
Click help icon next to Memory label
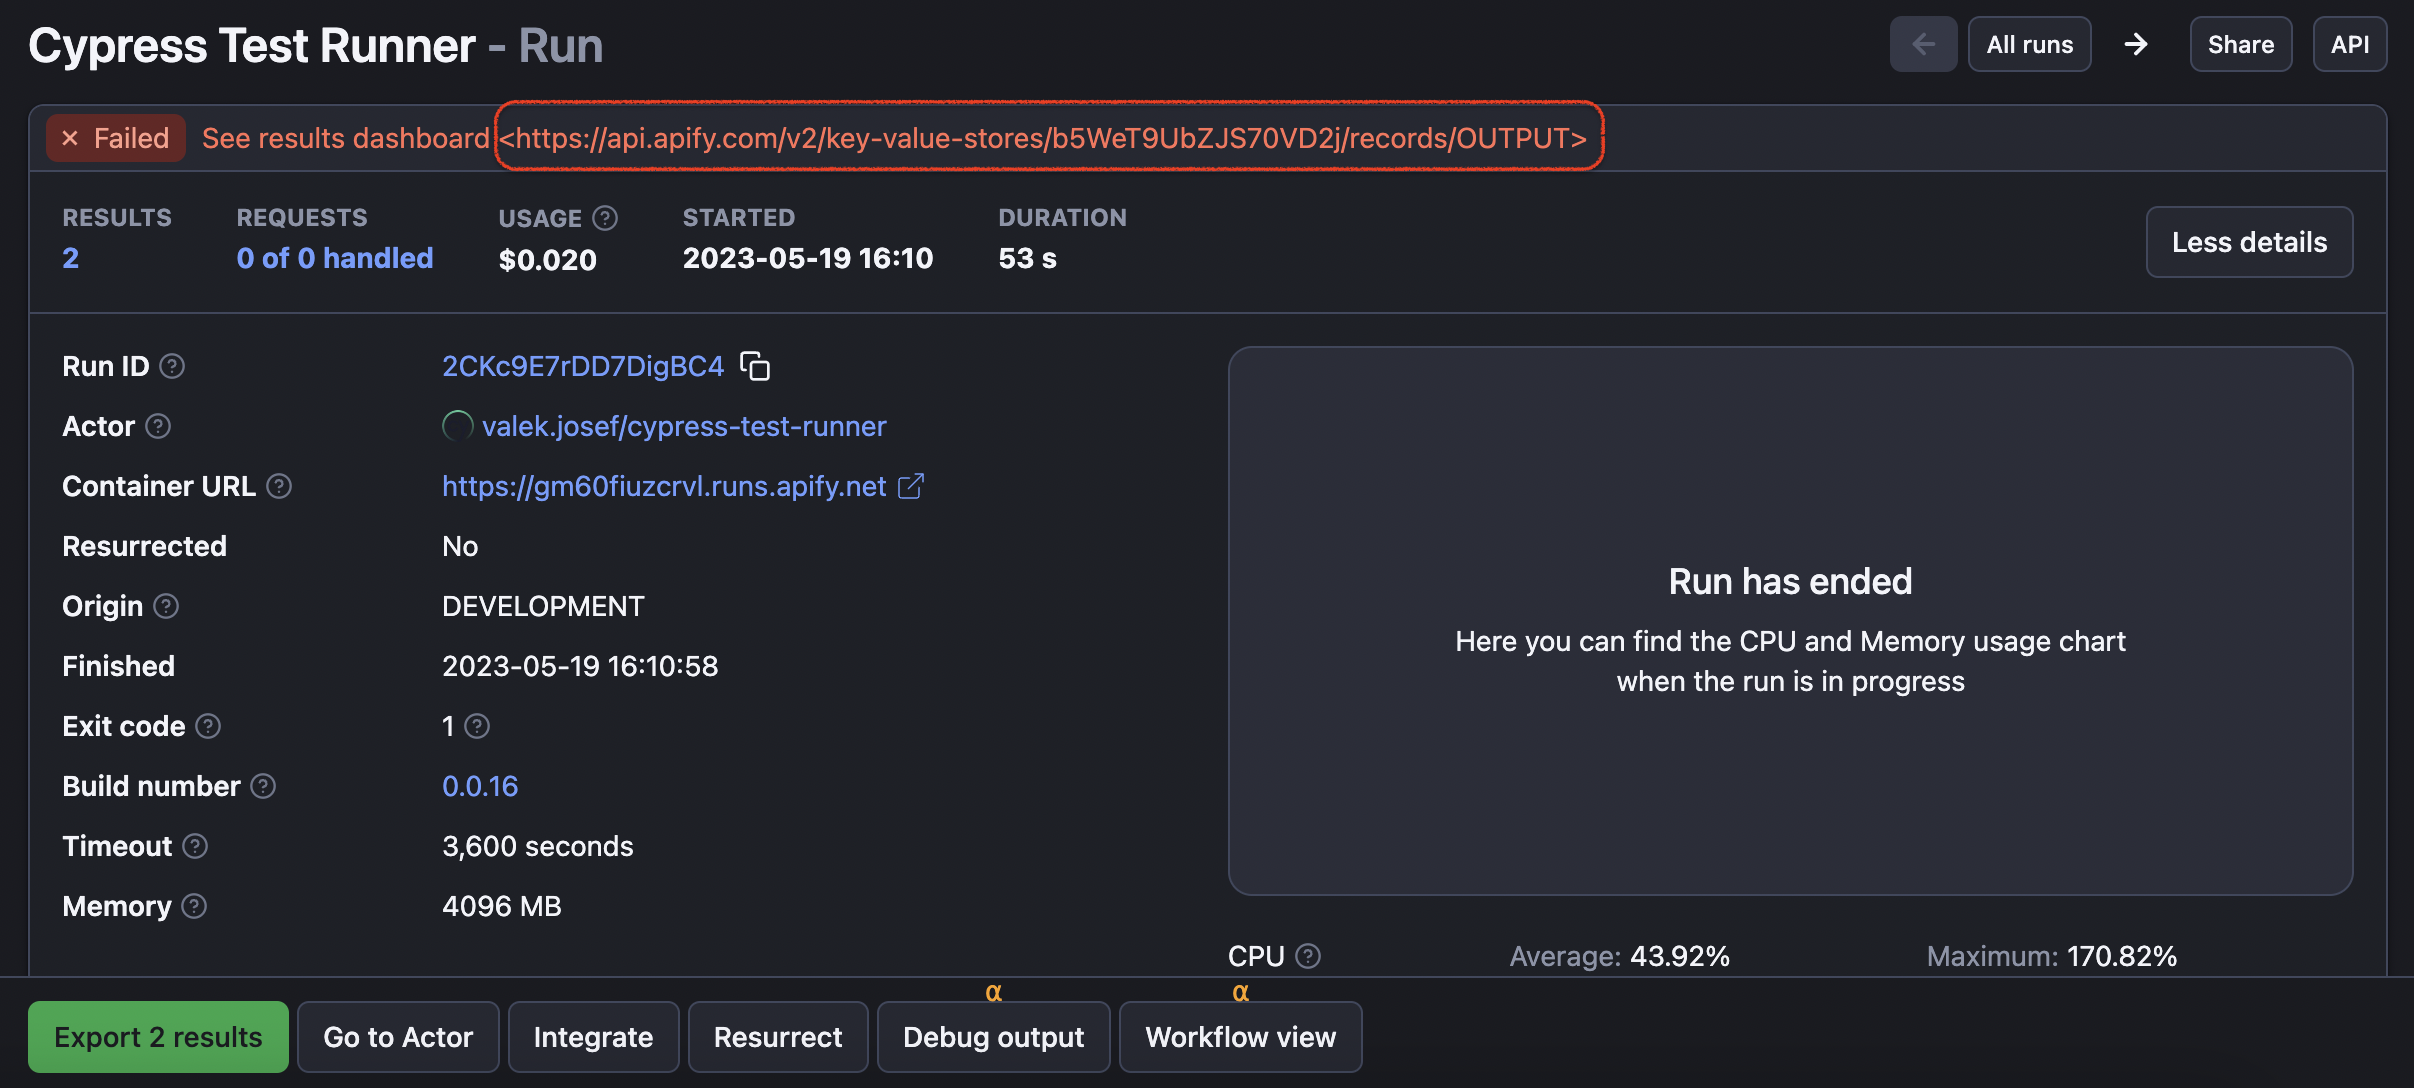pyautogui.click(x=195, y=906)
